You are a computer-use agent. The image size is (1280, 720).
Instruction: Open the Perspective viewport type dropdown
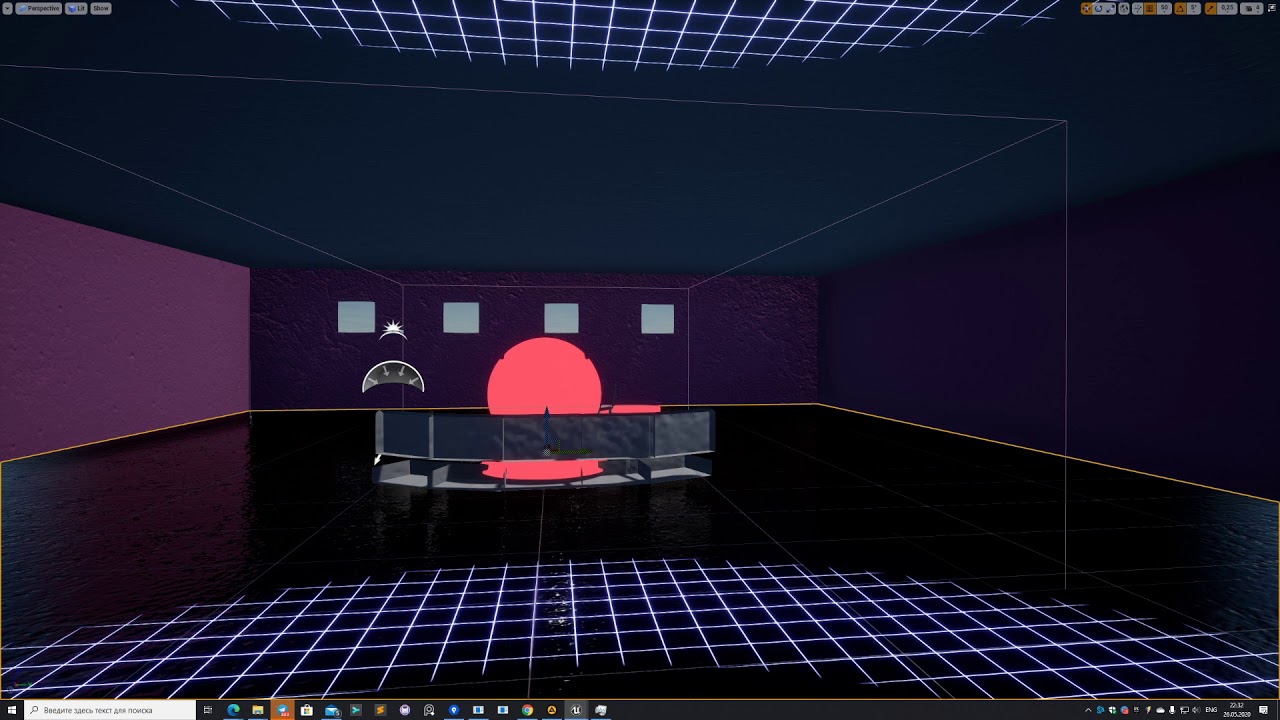(x=39, y=8)
